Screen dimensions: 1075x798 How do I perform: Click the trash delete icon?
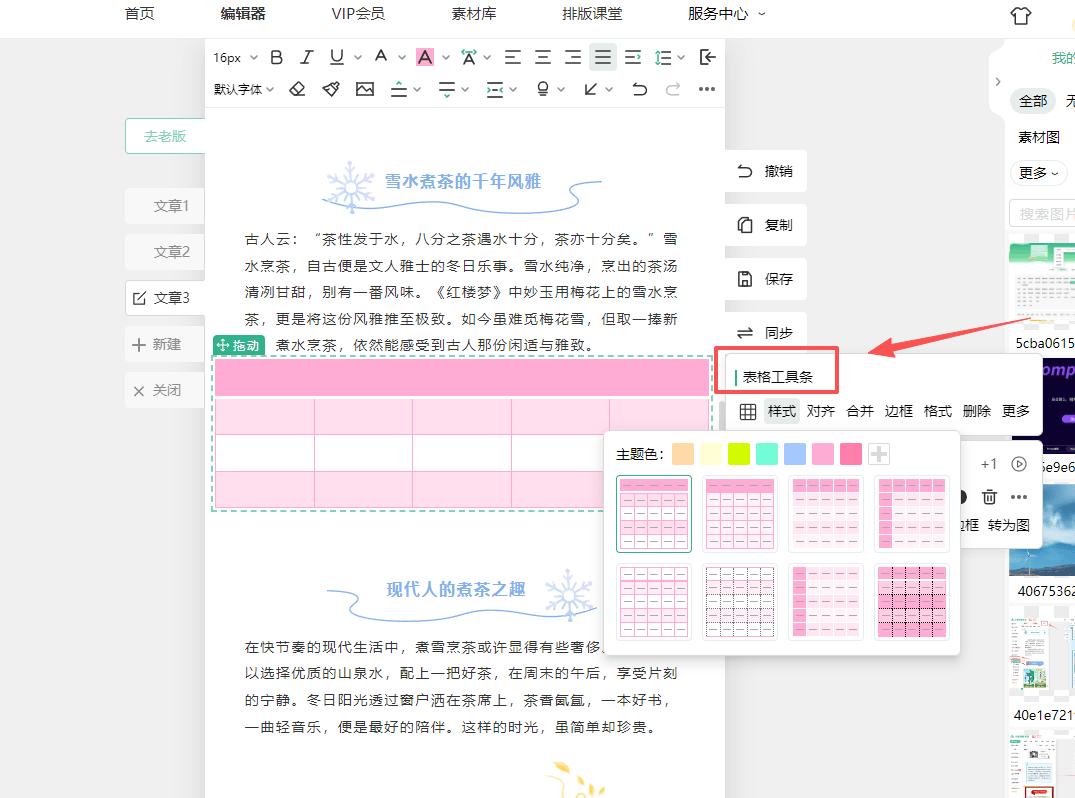(989, 496)
